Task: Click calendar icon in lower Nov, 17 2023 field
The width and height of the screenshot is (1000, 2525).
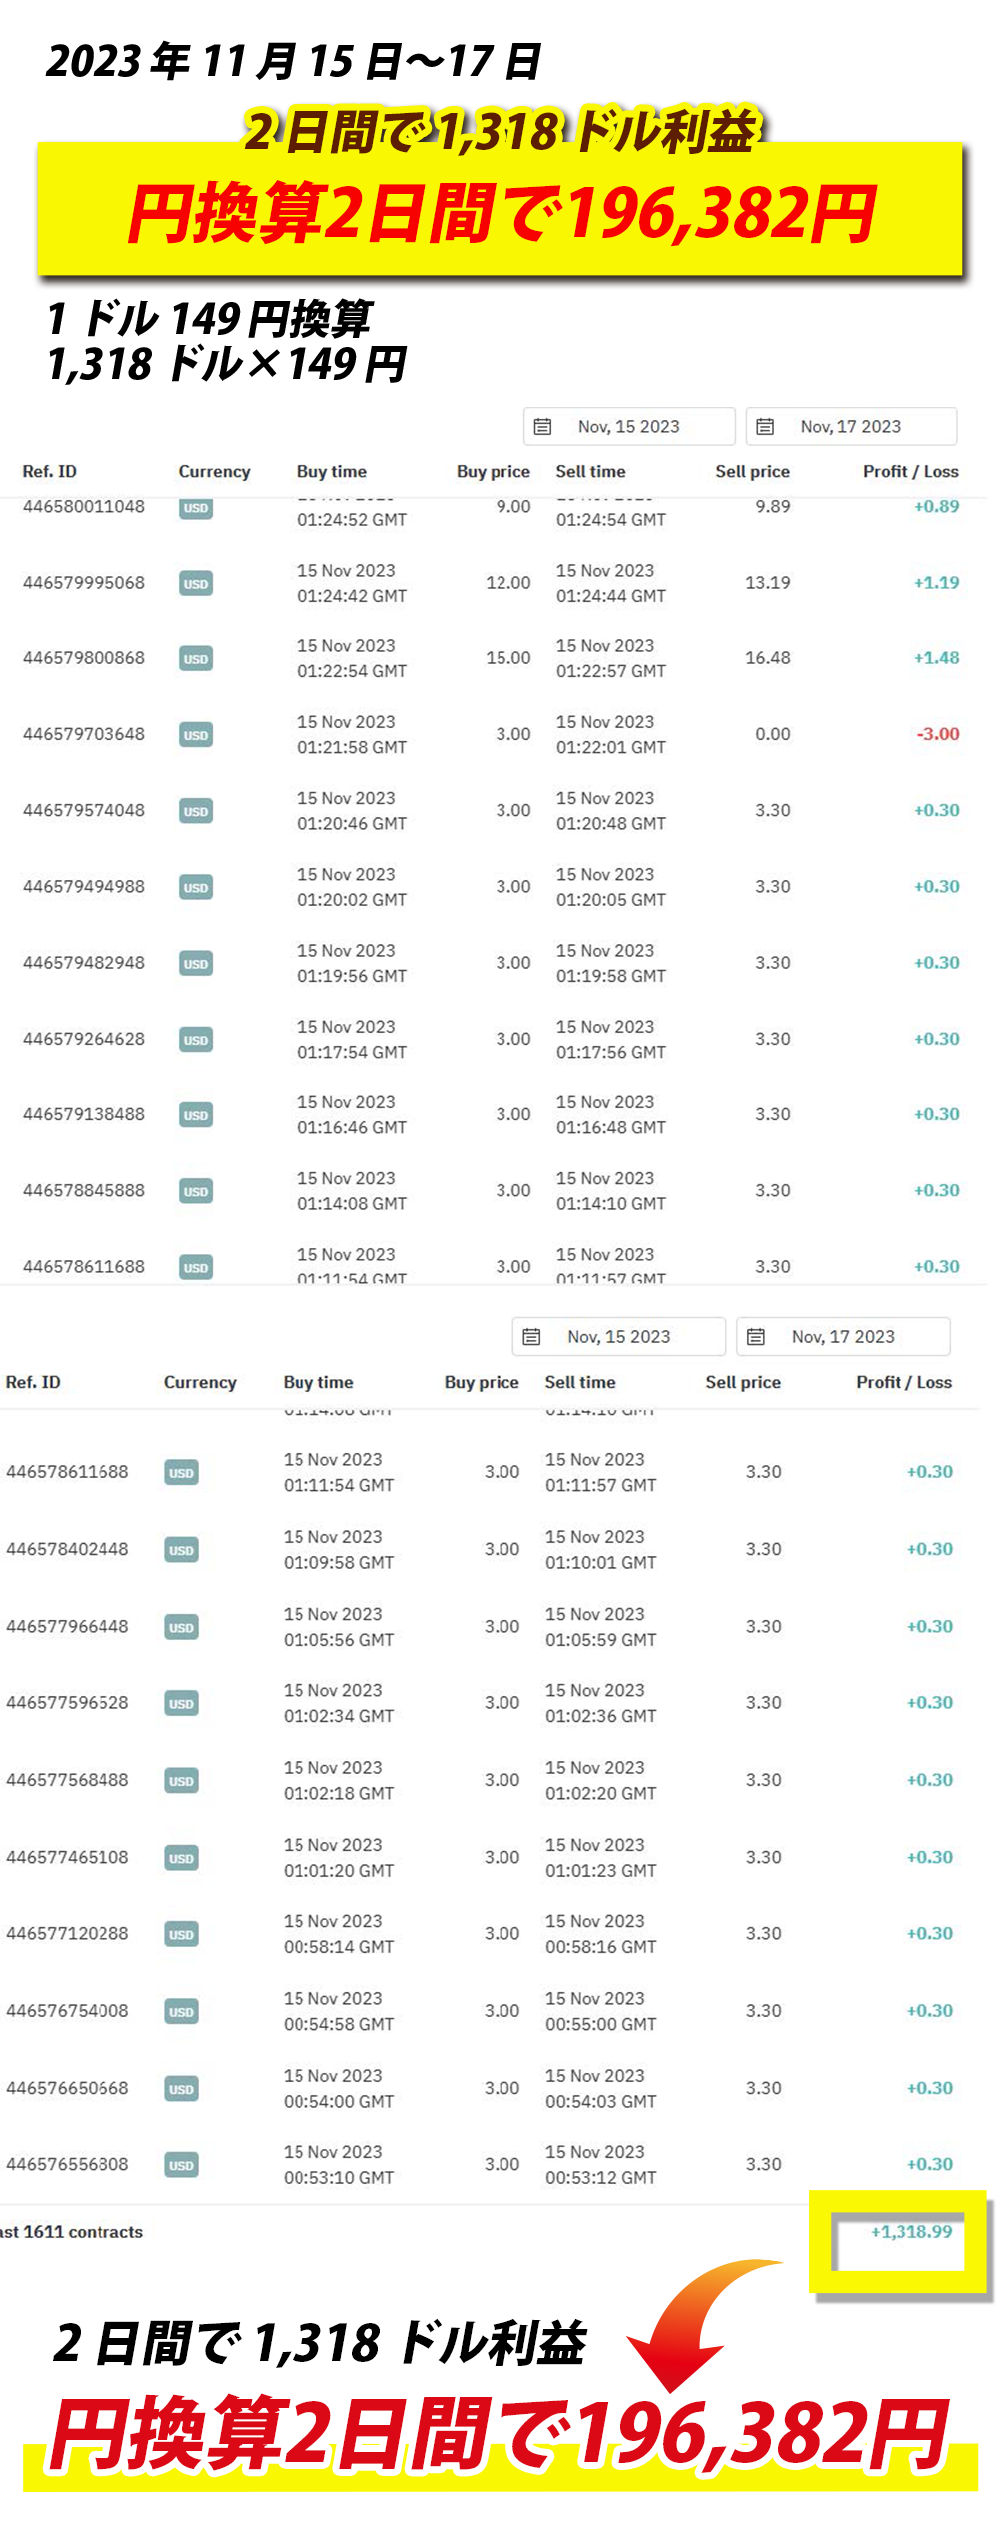Action: point(756,1336)
